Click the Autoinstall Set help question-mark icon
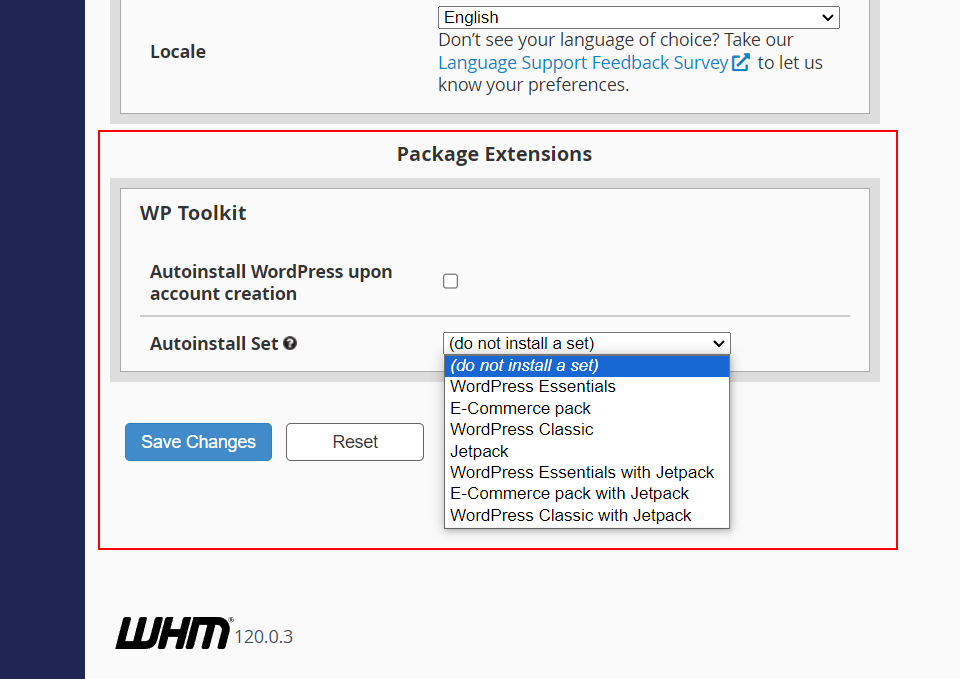This screenshot has height=679, width=960. tap(290, 343)
